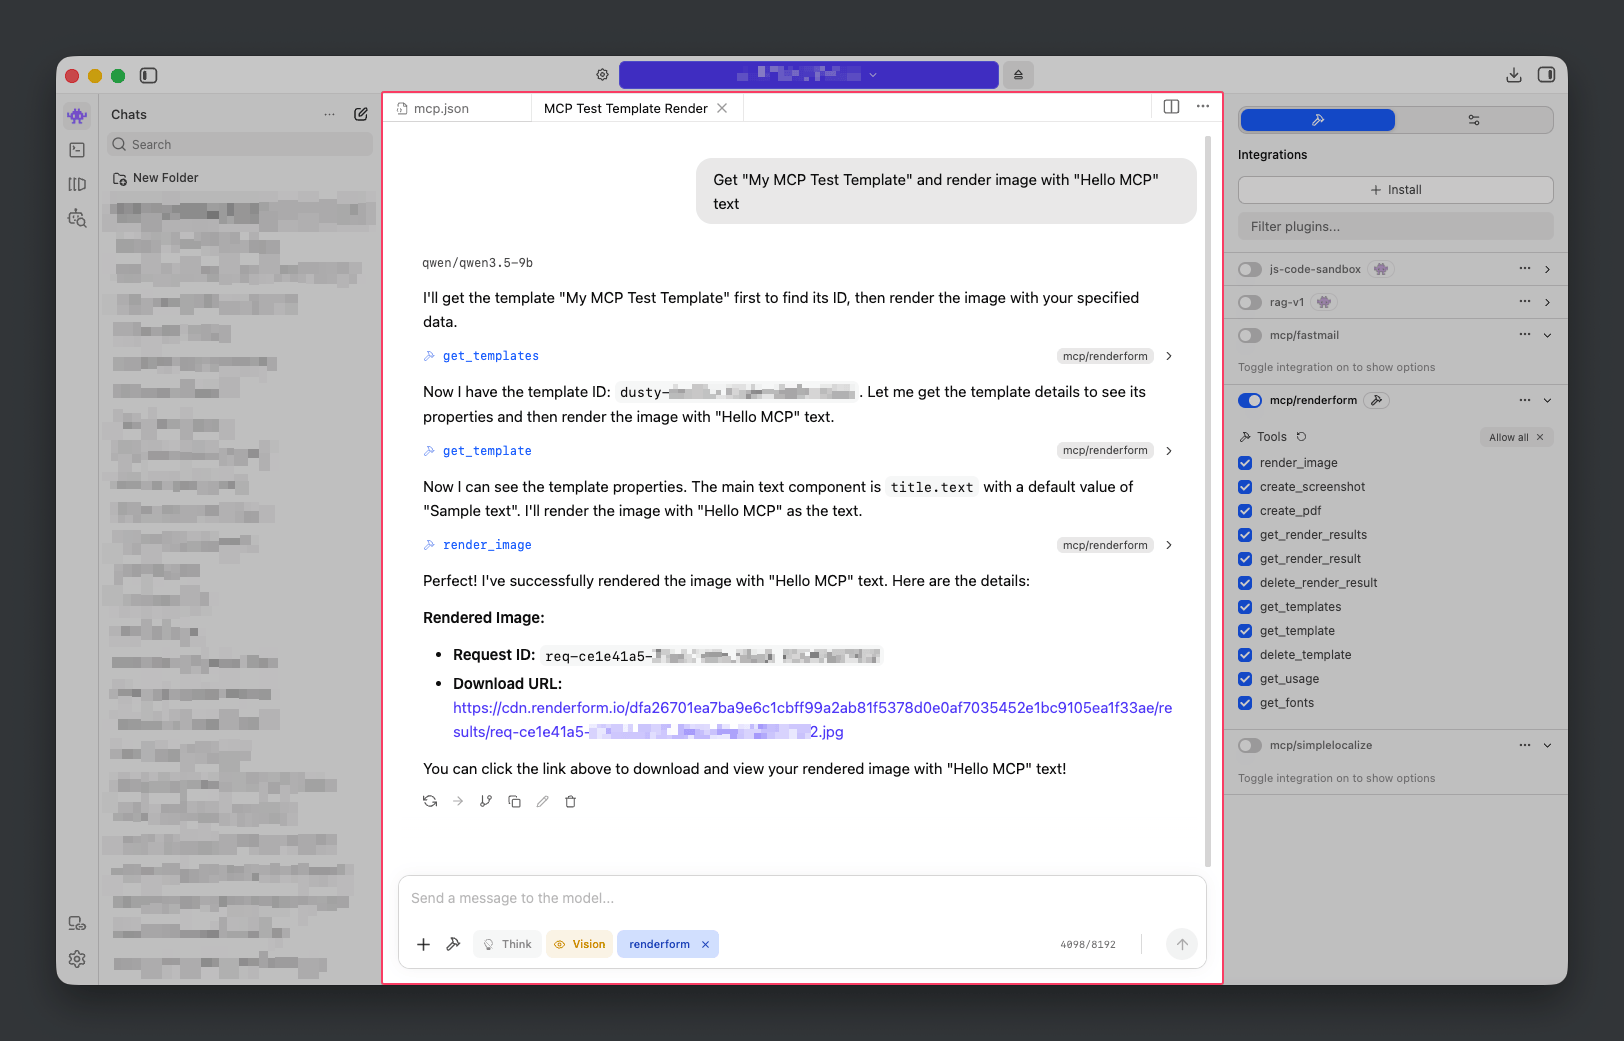Focus the chat Search field
Image resolution: width=1624 pixels, height=1041 pixels.
click(x=240, y=145)
